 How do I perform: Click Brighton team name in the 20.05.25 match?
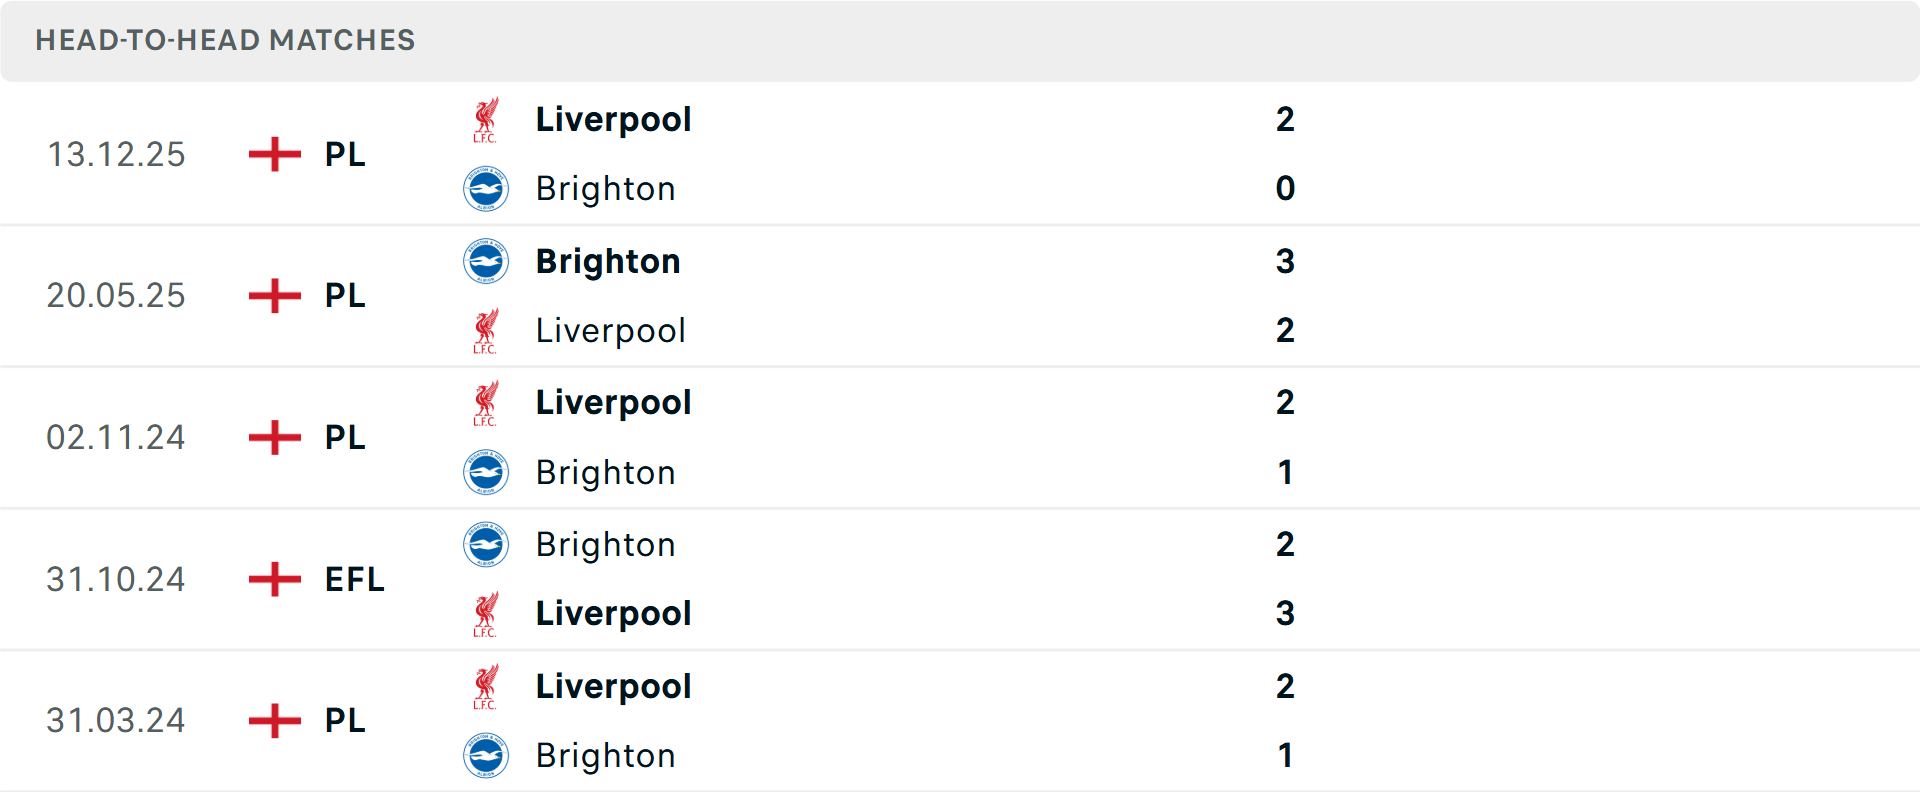click(607, 261)
